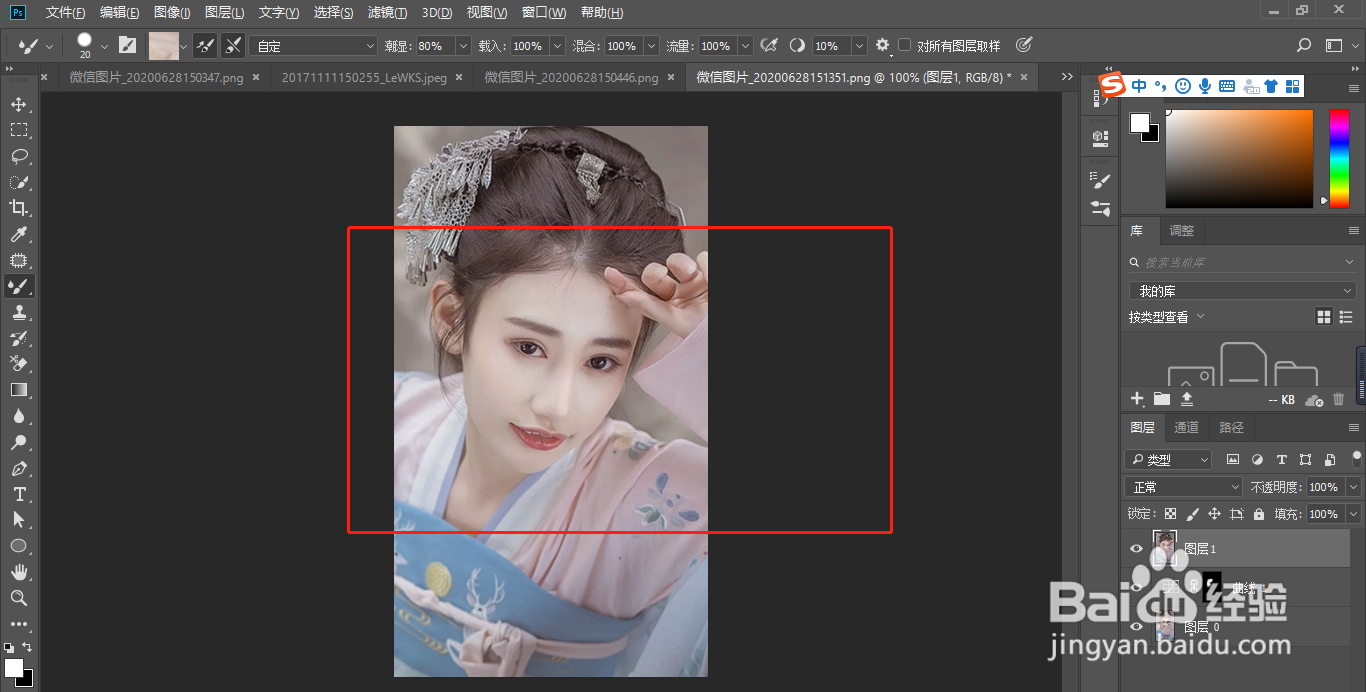Toggle clean brush after each stroke
The height and width of the screenshot is (692, 1366).
(x=233, y=45)
